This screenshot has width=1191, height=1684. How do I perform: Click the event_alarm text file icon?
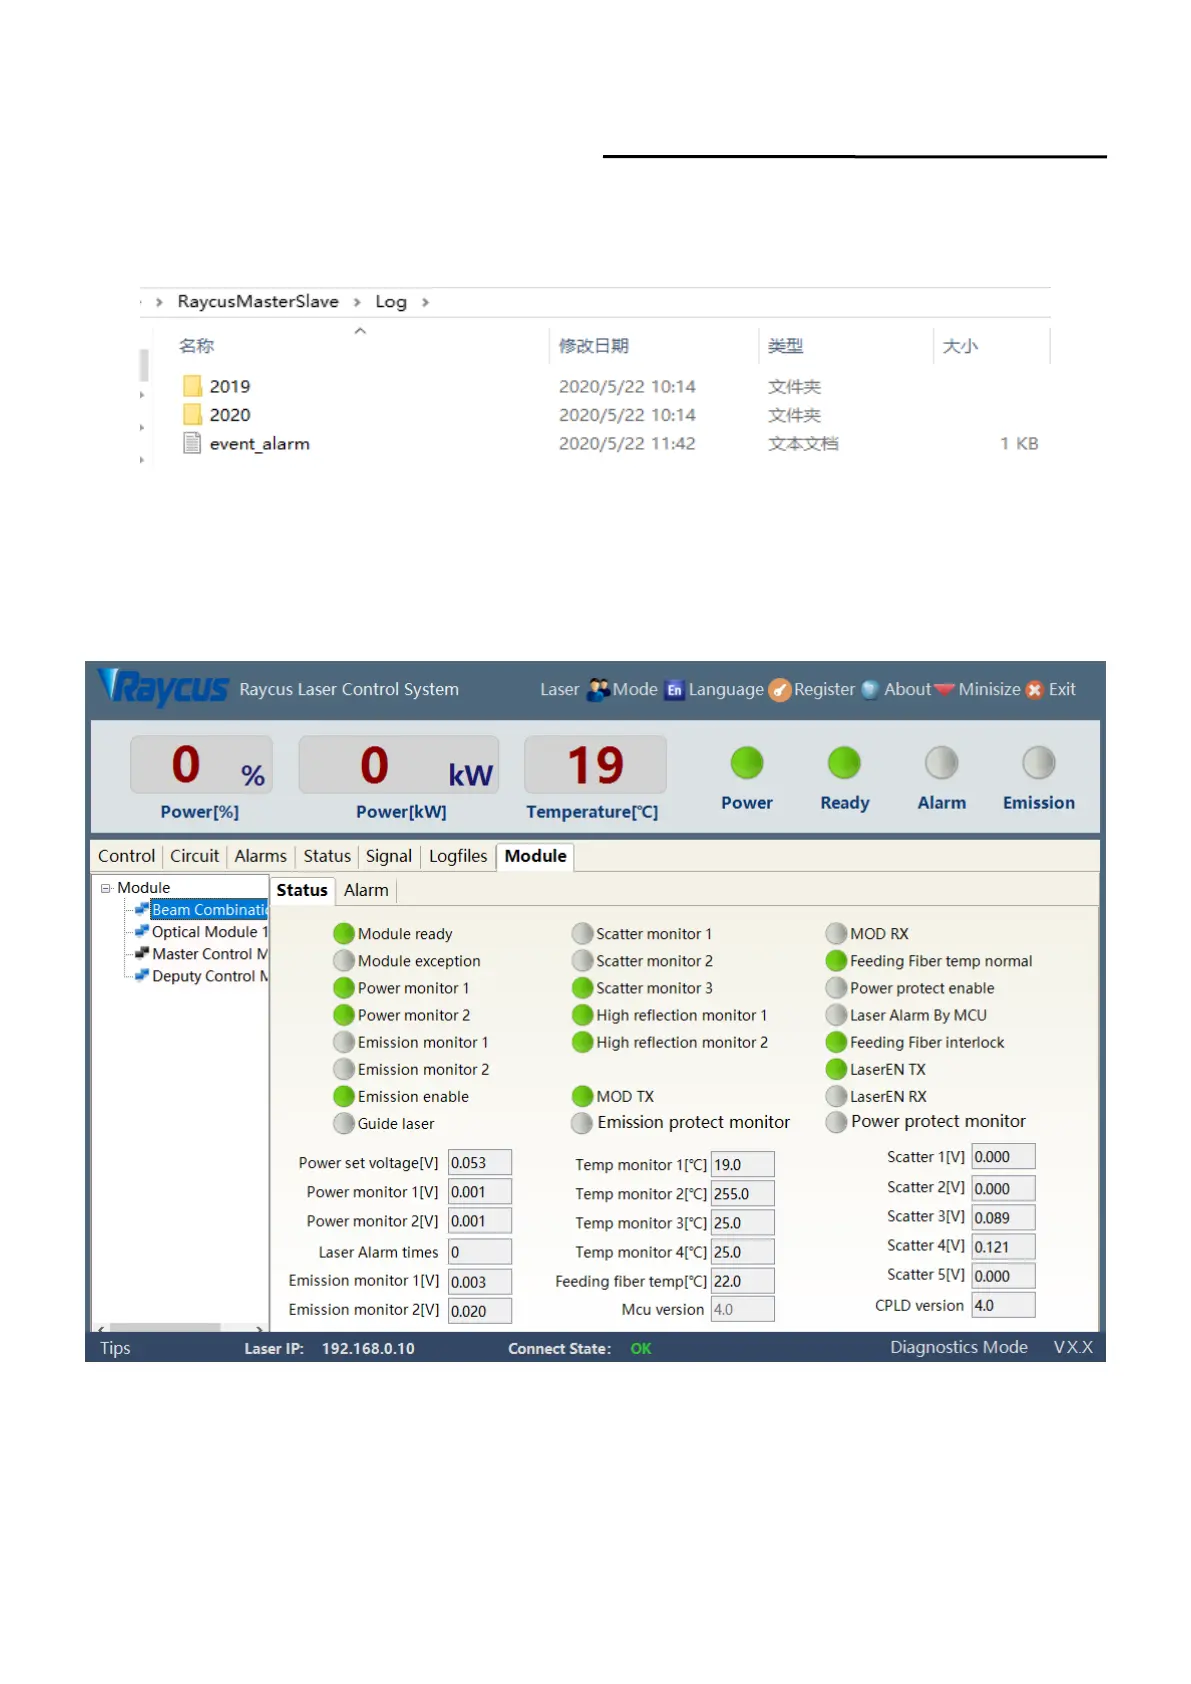point(192,443)
